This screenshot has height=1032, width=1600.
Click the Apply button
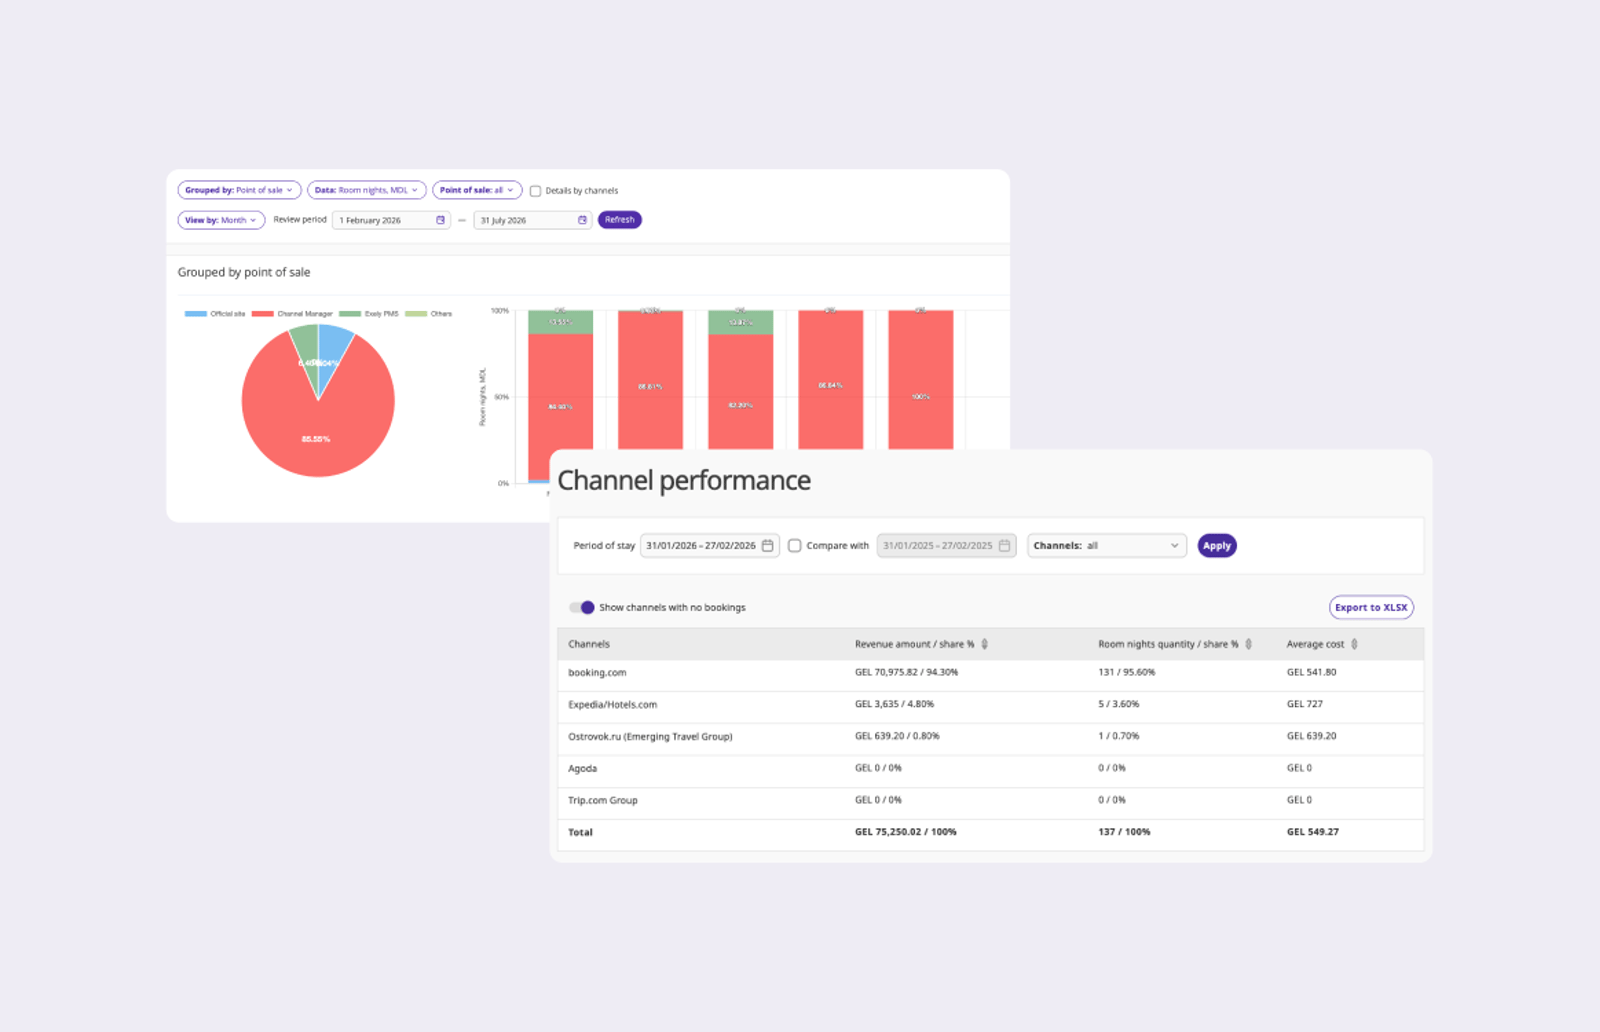(1217, 546)
